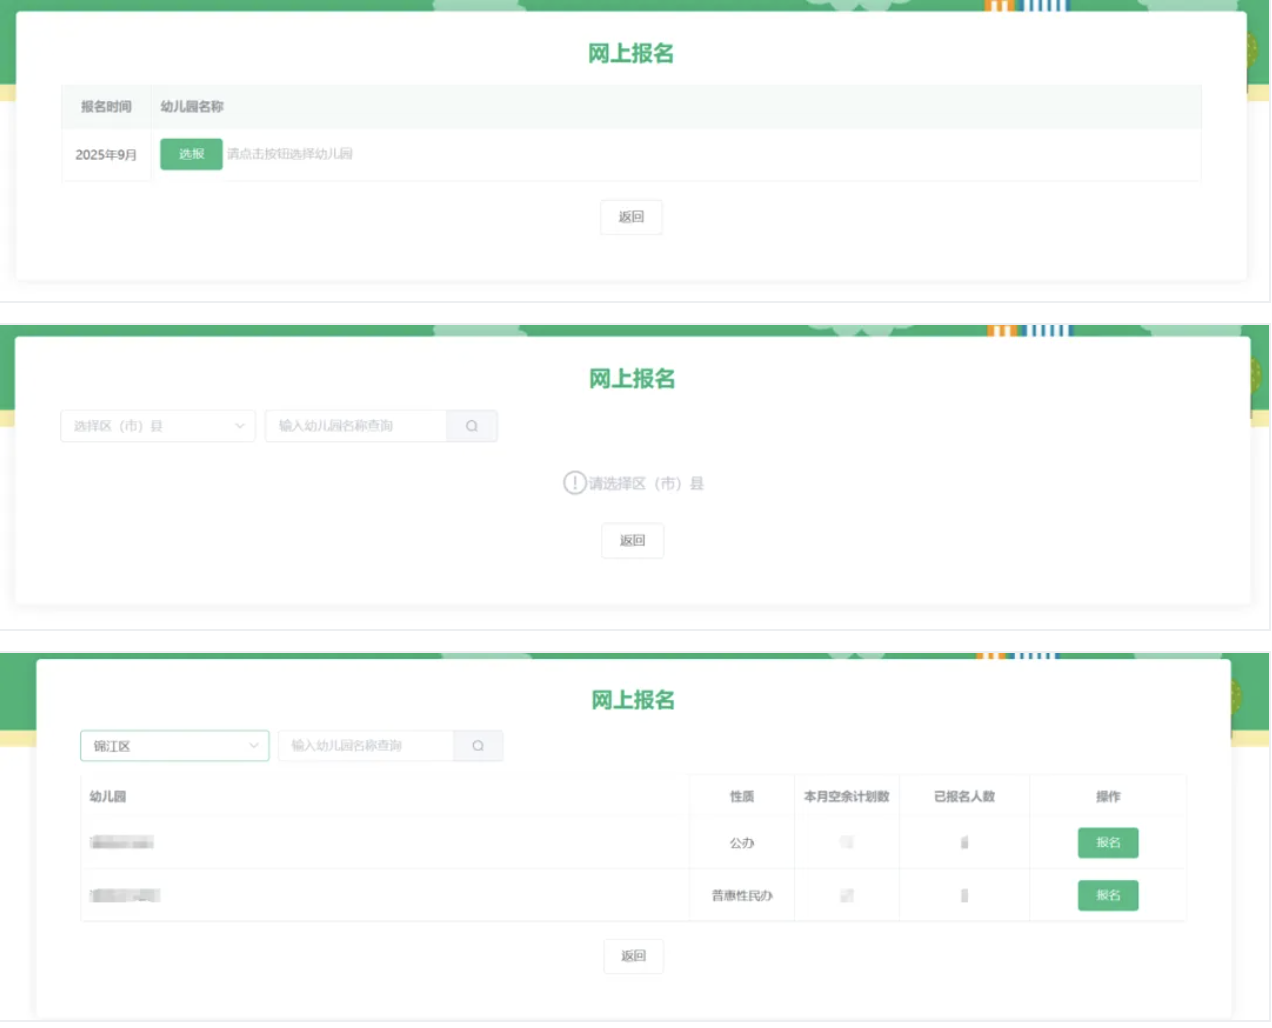Click the kindergarten name in the 普惠性民办 row
1272x1028 pixels.
pyautogui.click(x=125, y=896)
